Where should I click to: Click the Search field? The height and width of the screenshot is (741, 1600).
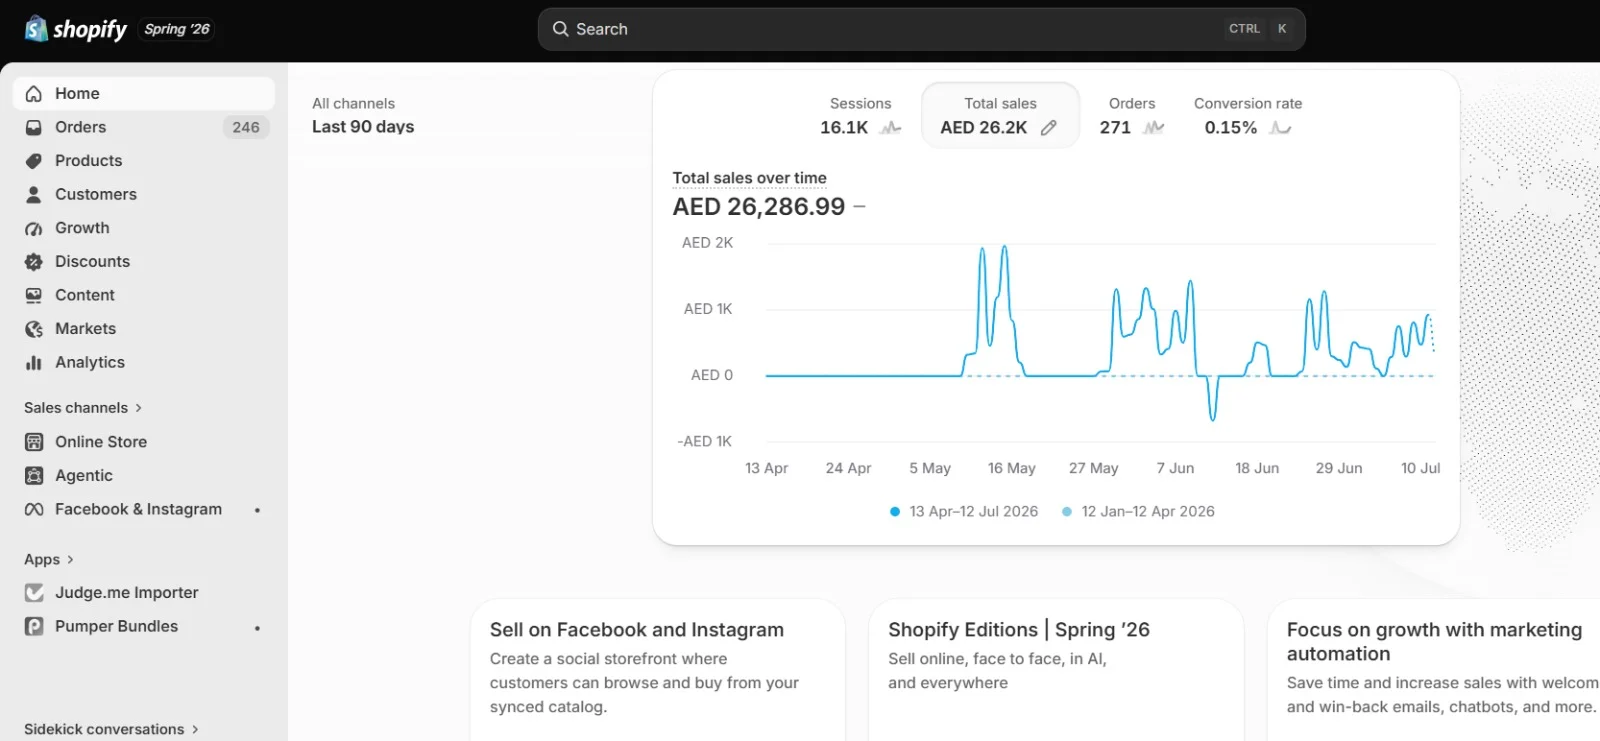tap(922, 29)
